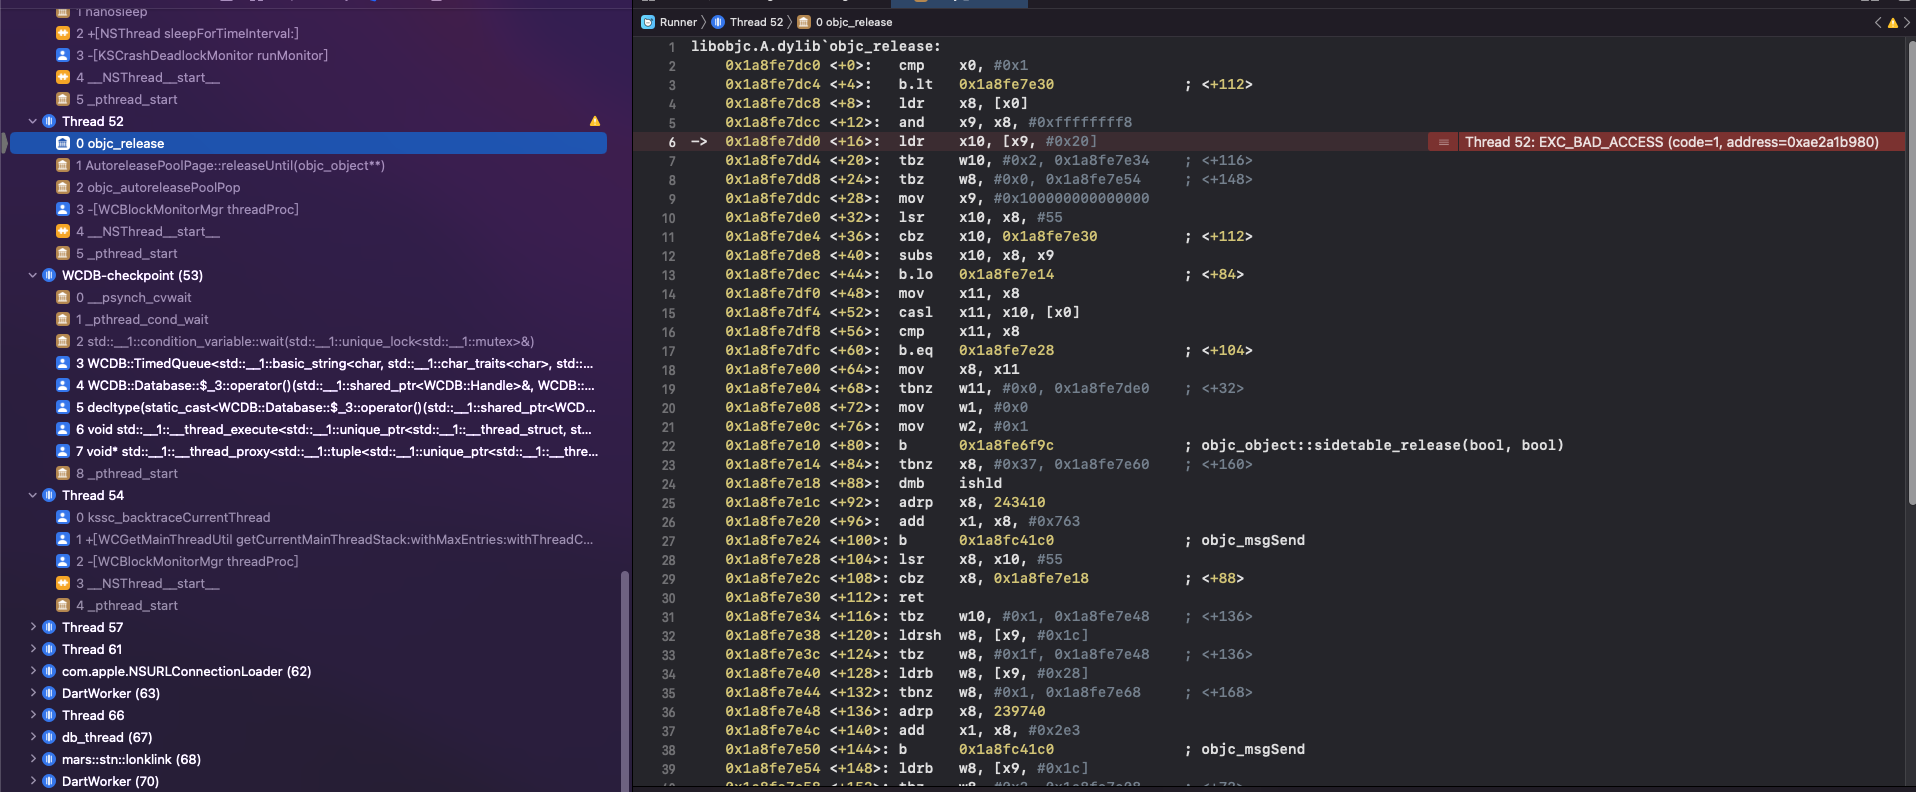Expand mars::stn::lonklink (68) thread
1916x792 pixels.
(32, 759)
